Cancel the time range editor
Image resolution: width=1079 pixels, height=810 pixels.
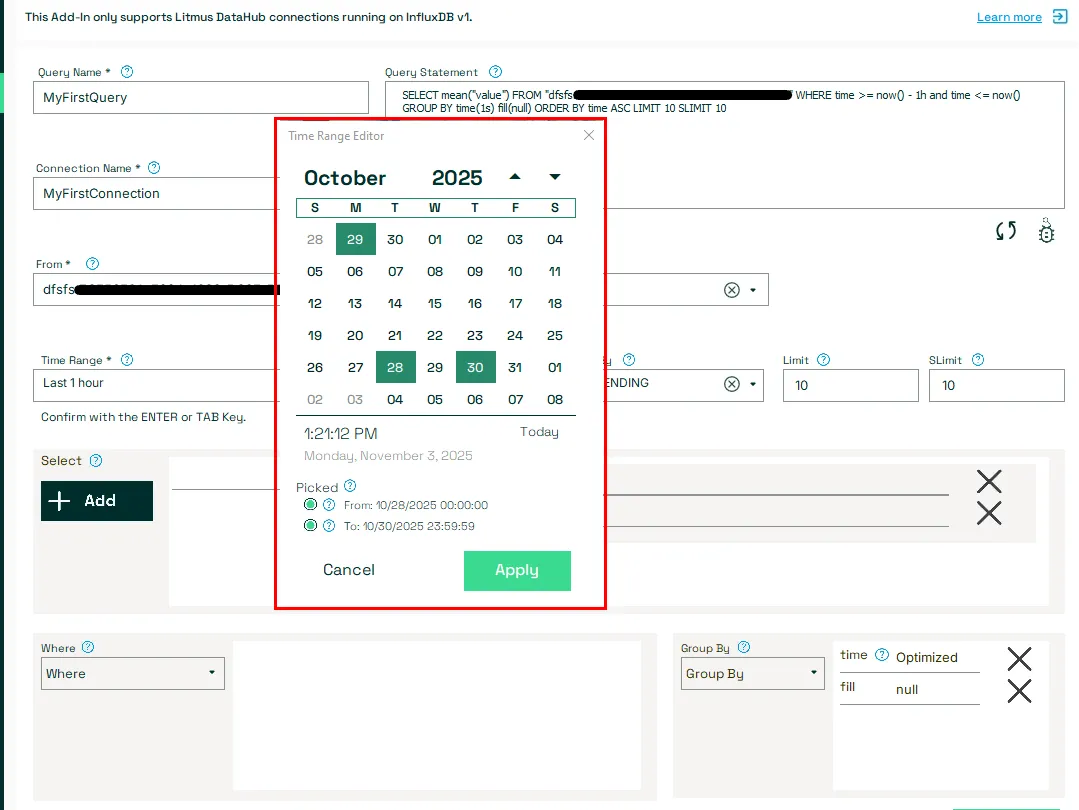point(349,570)
